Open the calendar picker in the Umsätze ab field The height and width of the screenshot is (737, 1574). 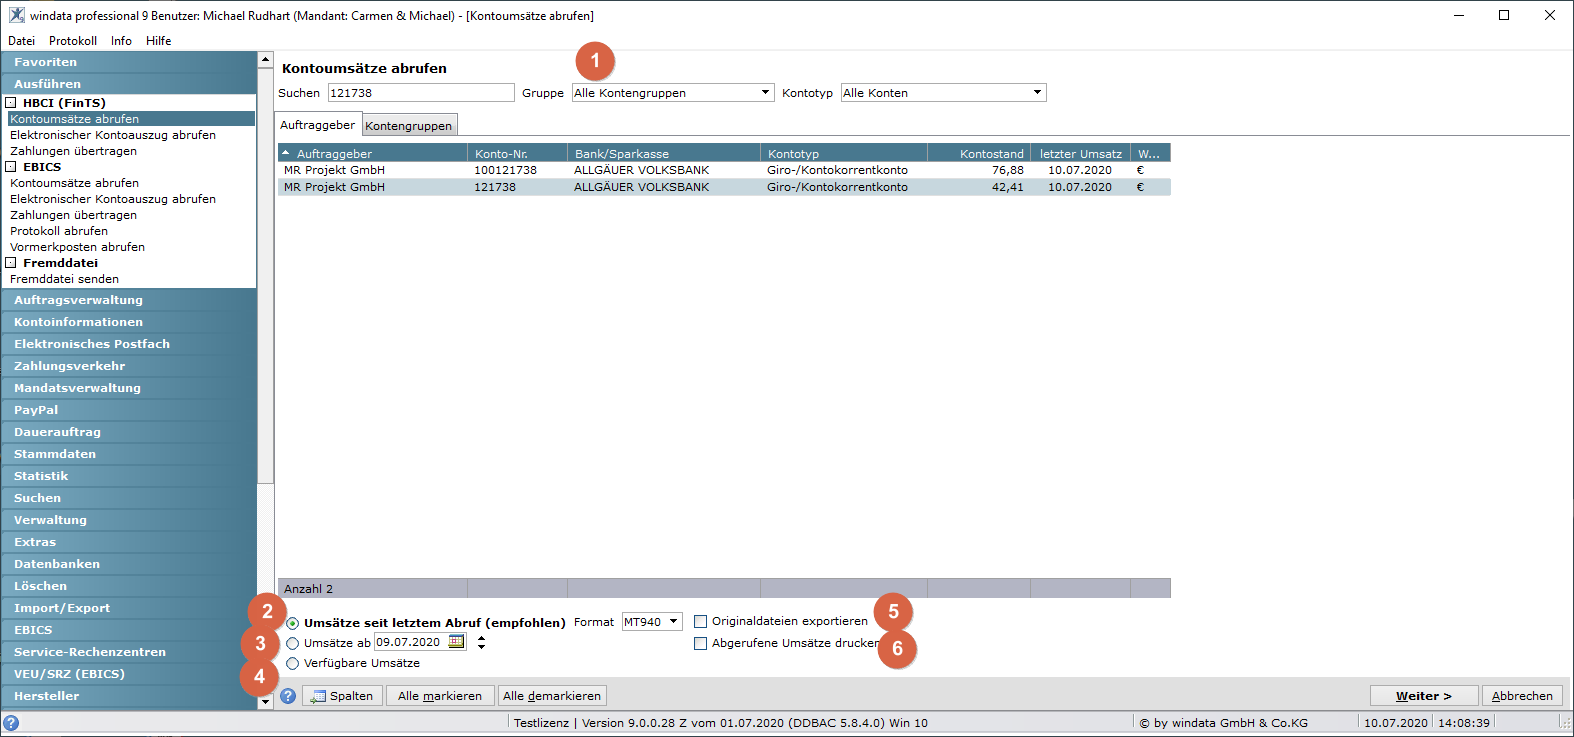tap(456, 642)
